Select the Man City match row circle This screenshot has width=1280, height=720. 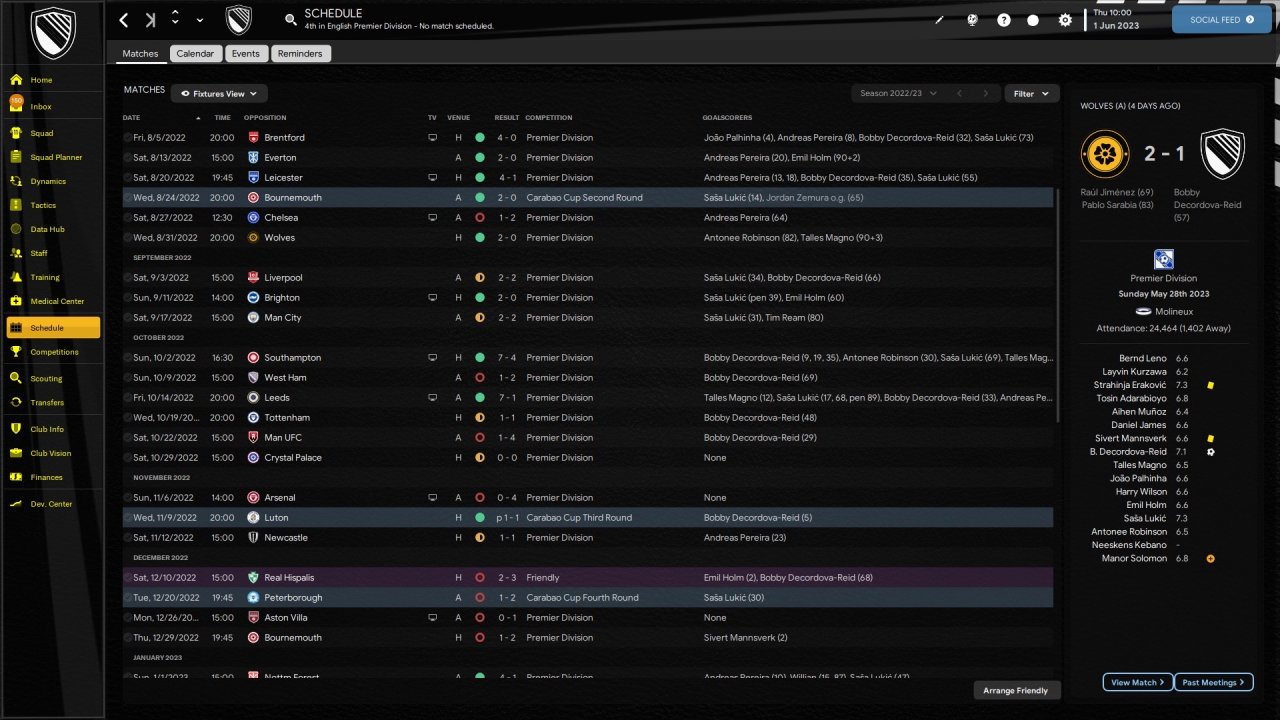[x=128, y=318]
